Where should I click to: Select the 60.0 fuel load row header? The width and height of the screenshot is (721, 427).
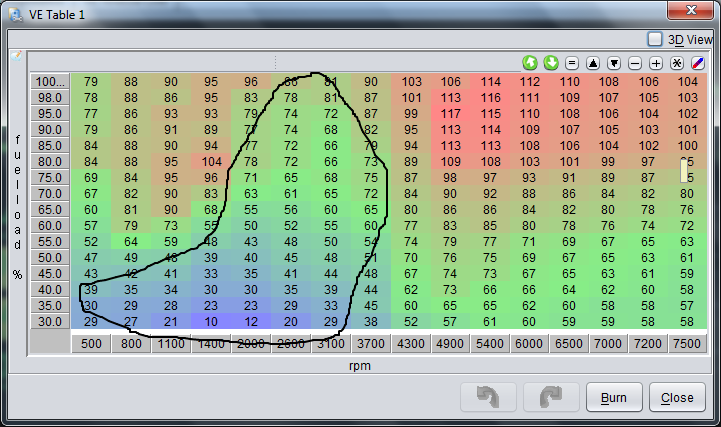(x=50, y=226)
